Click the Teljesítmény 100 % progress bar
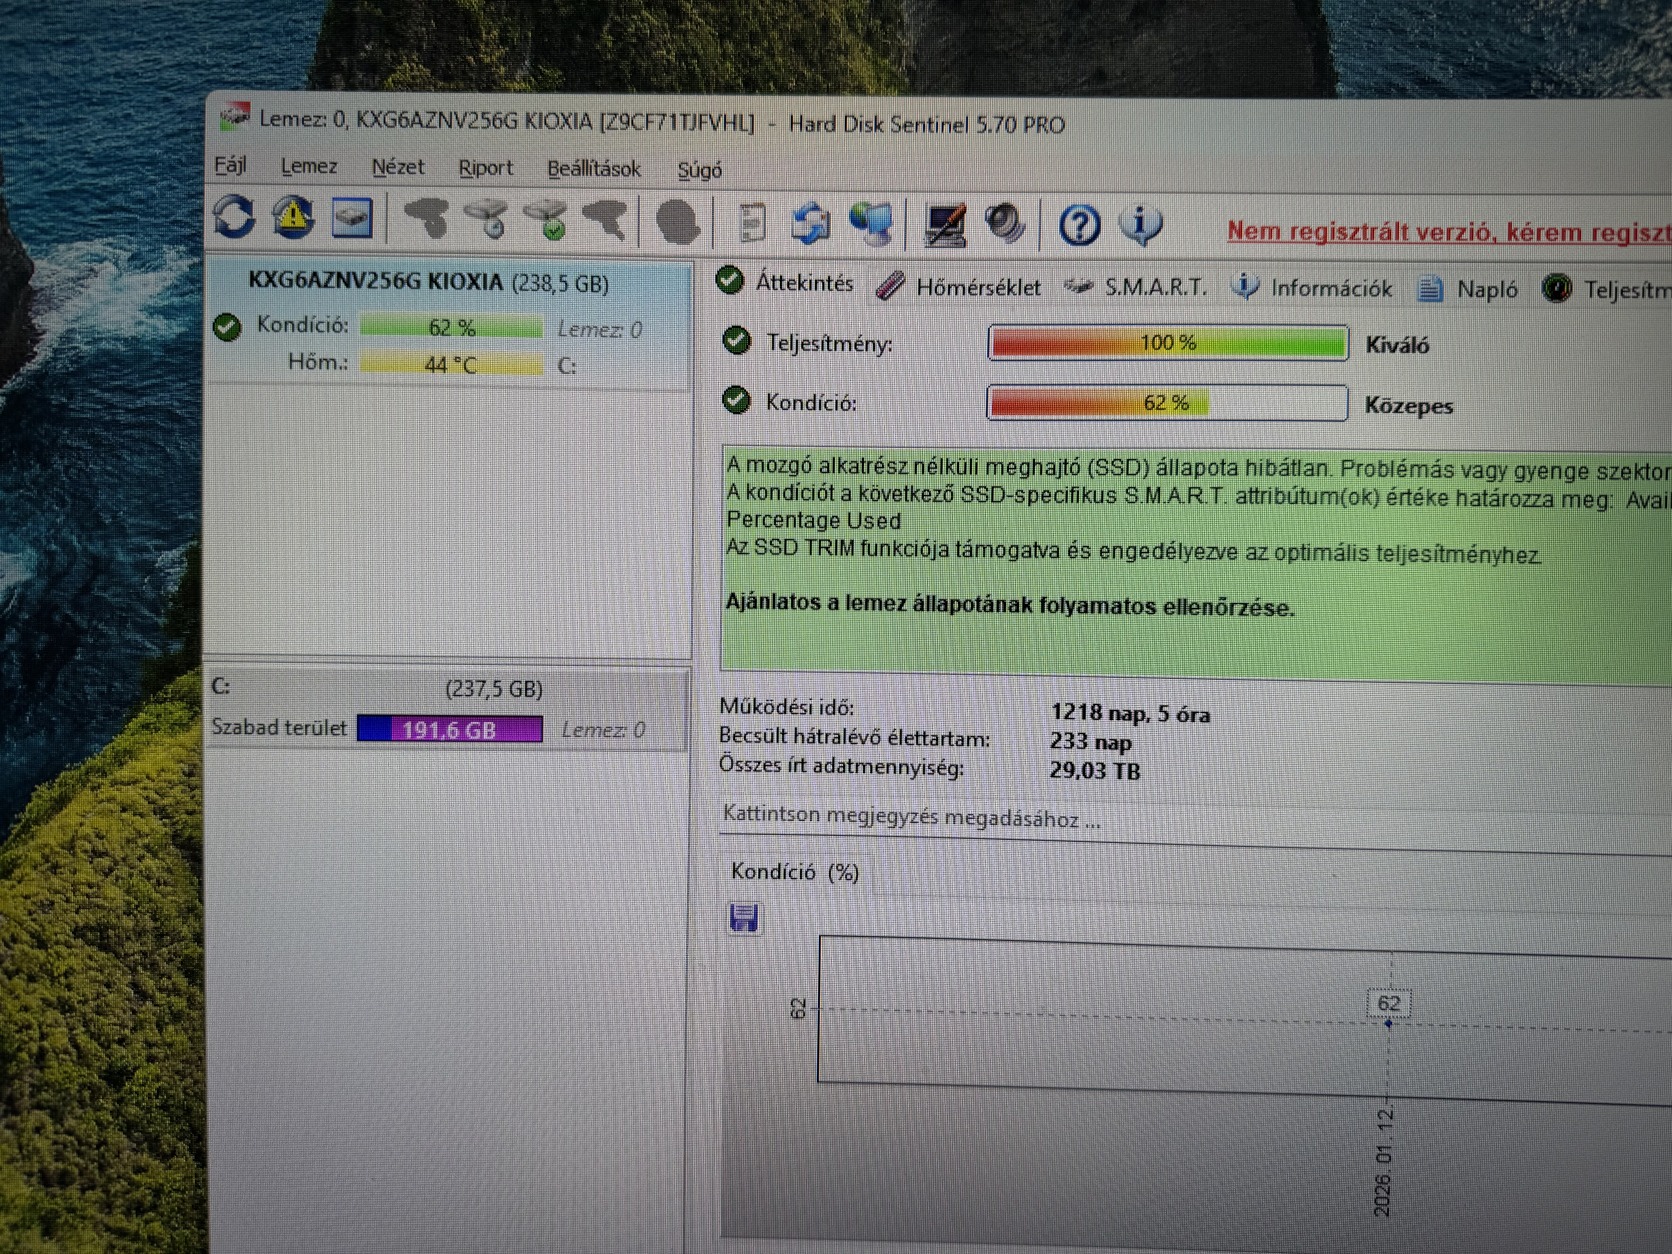This screenshot has height=1254, width=1672. [x=1167, y=343]
